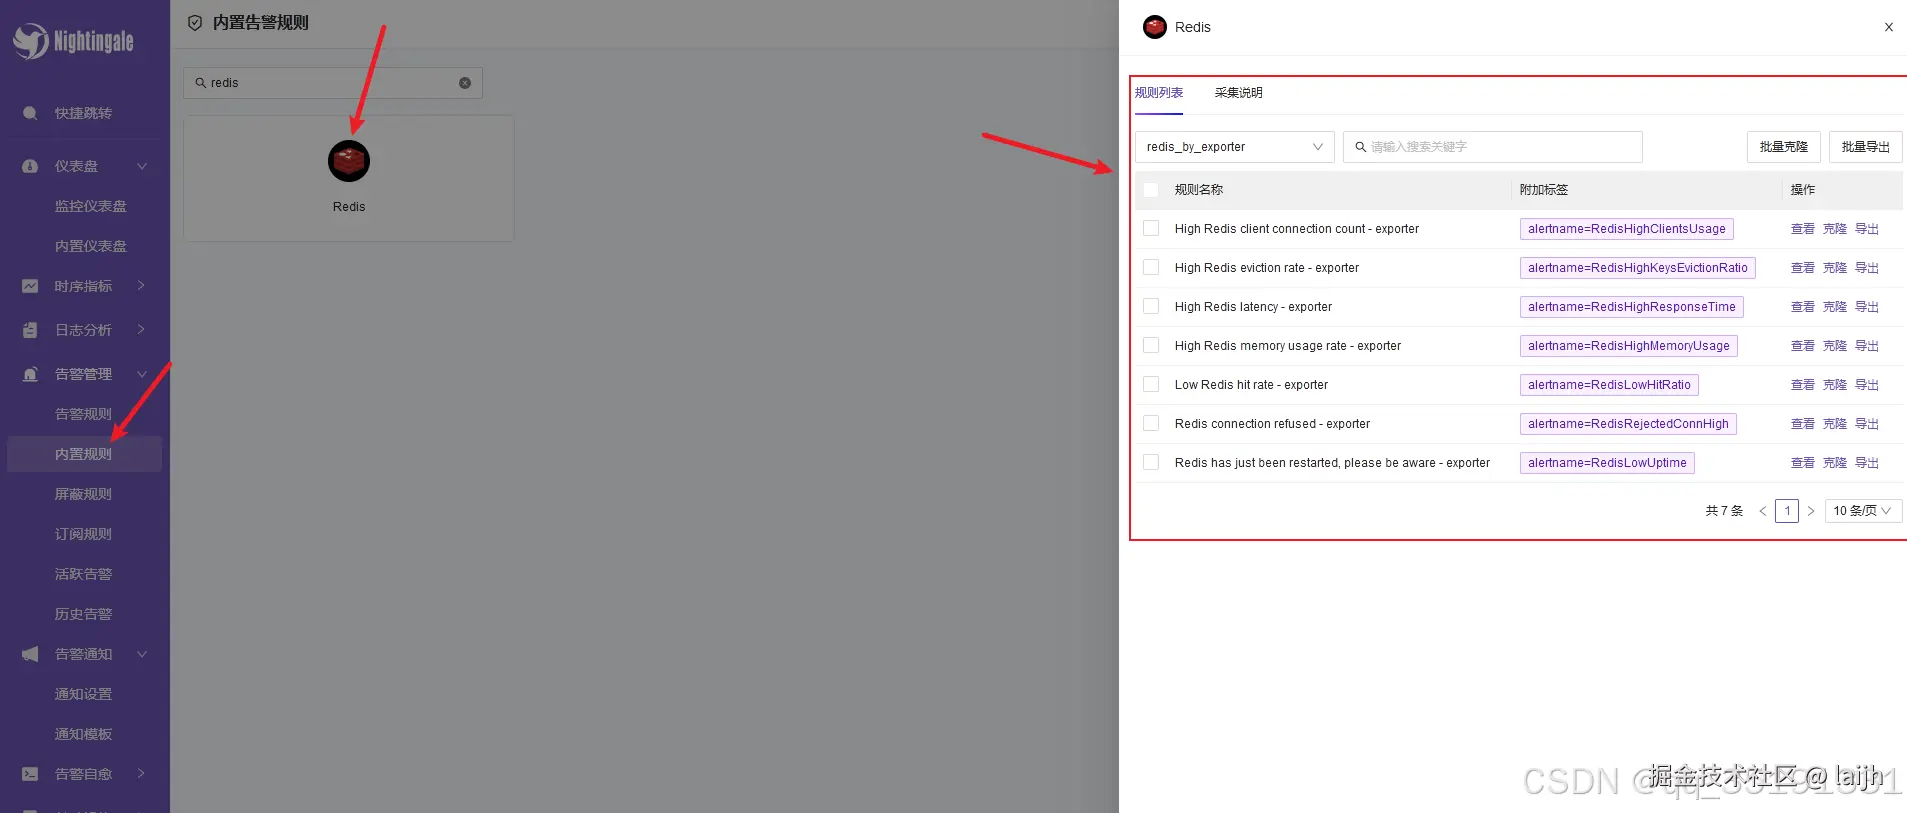The height and width of the screenshot is (813, 1907).
Task: Click 克隆 for High Redis eviction rate
Action: (x=1835, y=268)
